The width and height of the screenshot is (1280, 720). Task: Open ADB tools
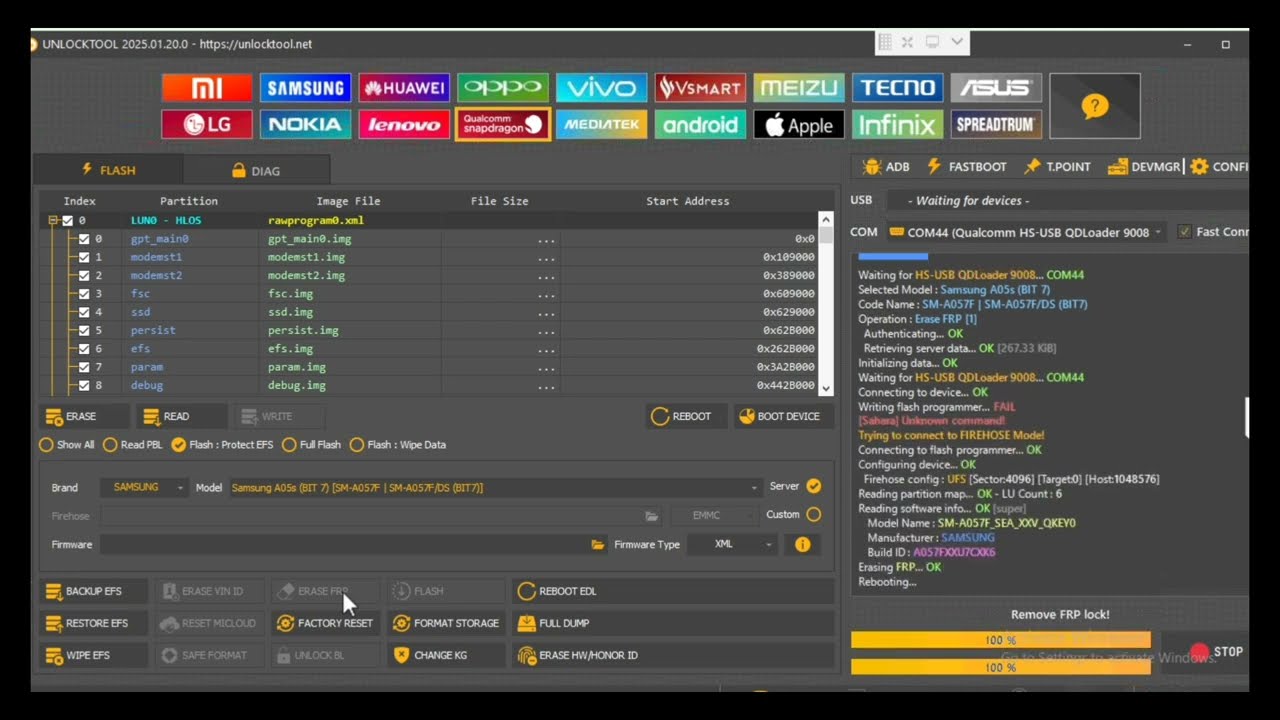[886, 167]
